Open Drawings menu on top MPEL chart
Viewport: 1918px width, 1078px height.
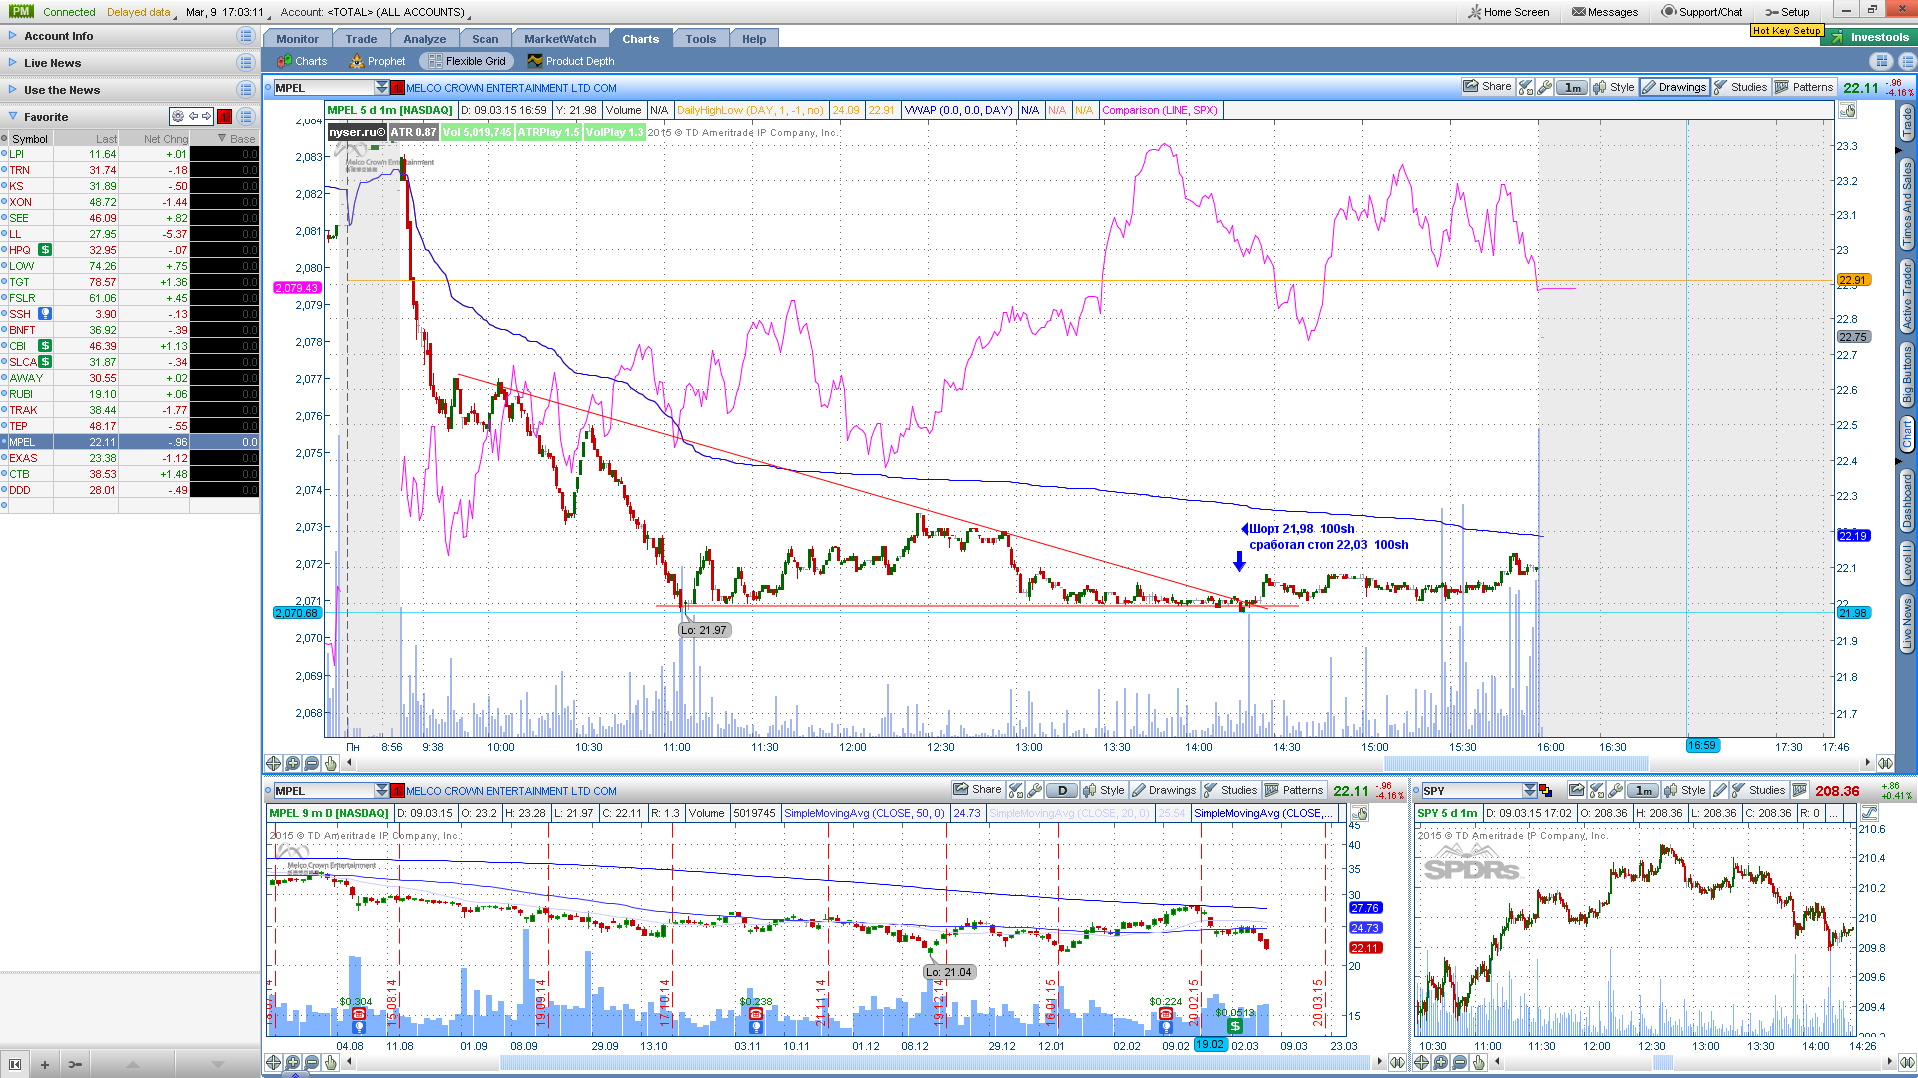[1674, 87]
